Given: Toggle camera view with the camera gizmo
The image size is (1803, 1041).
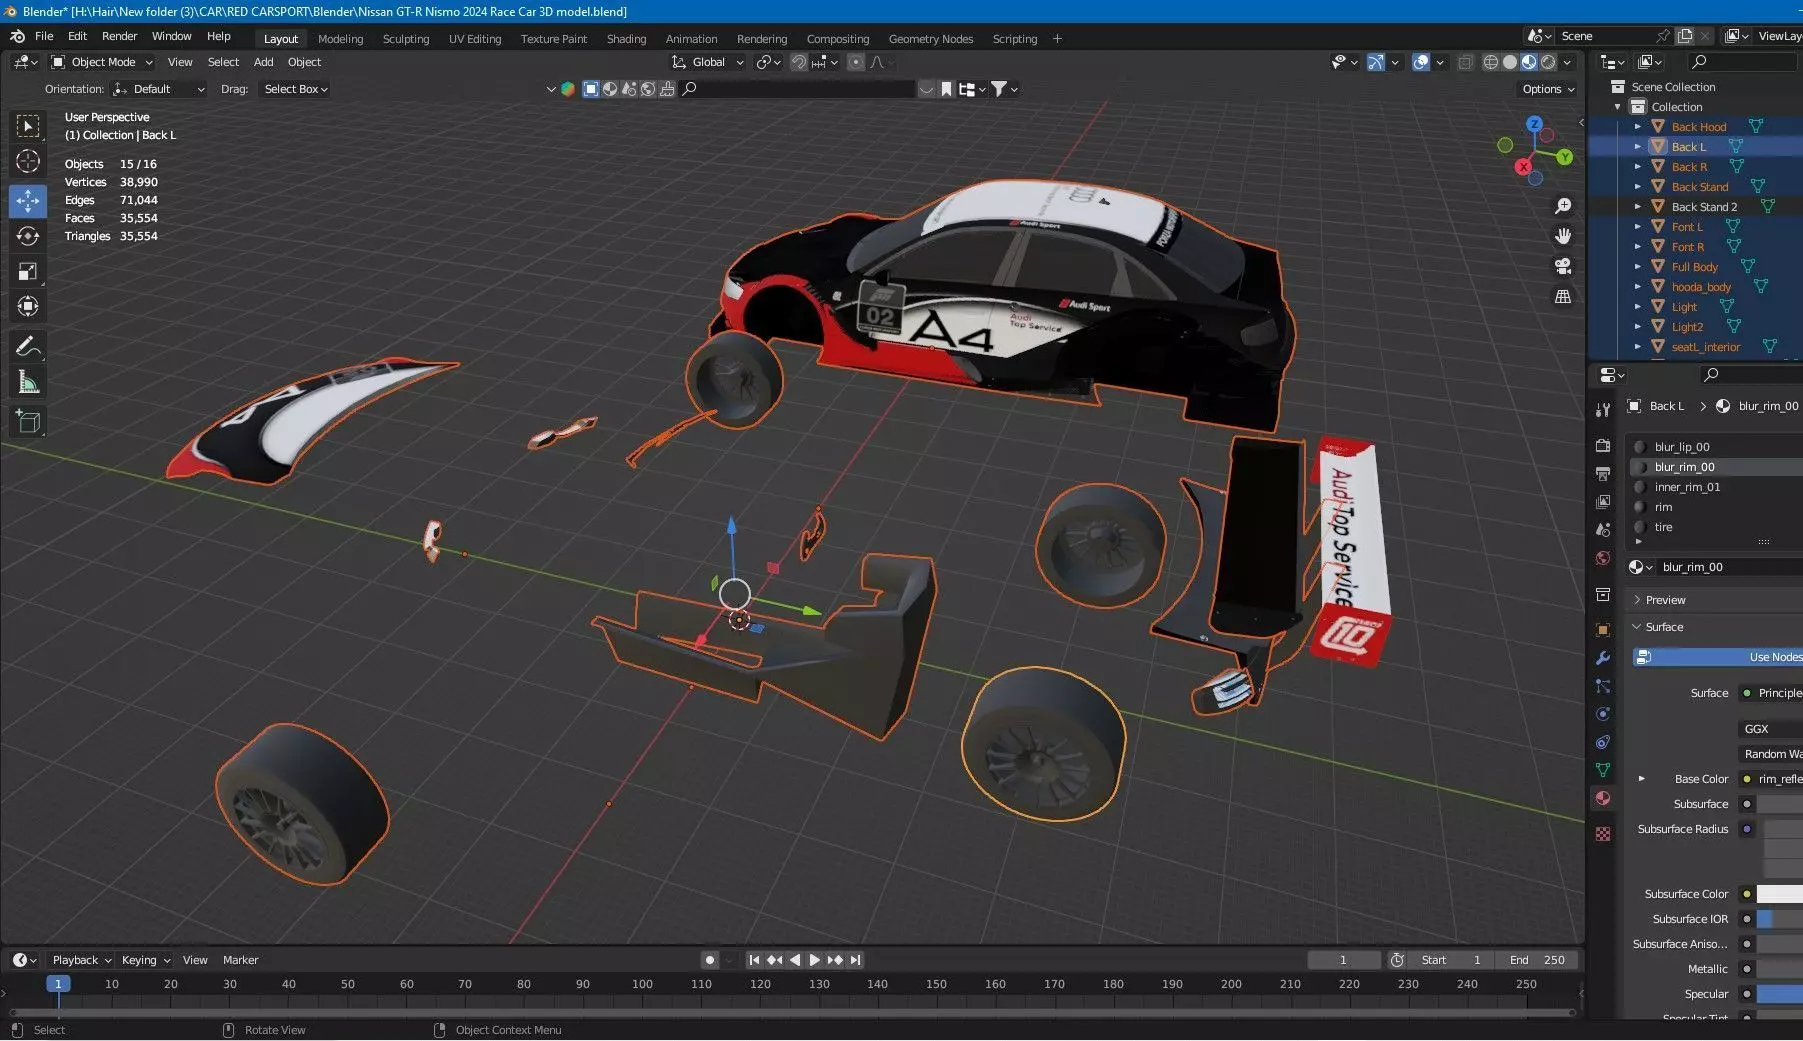Looking at the screenshot, I should (1563, 266).
